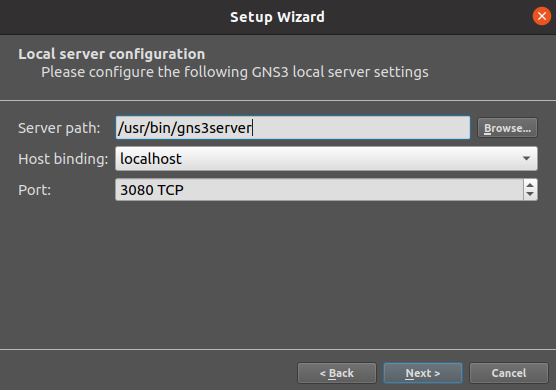Viewport: 556px width, 390px height.
Task: Decrease the port with the down arrow
Action: [530, 194]
